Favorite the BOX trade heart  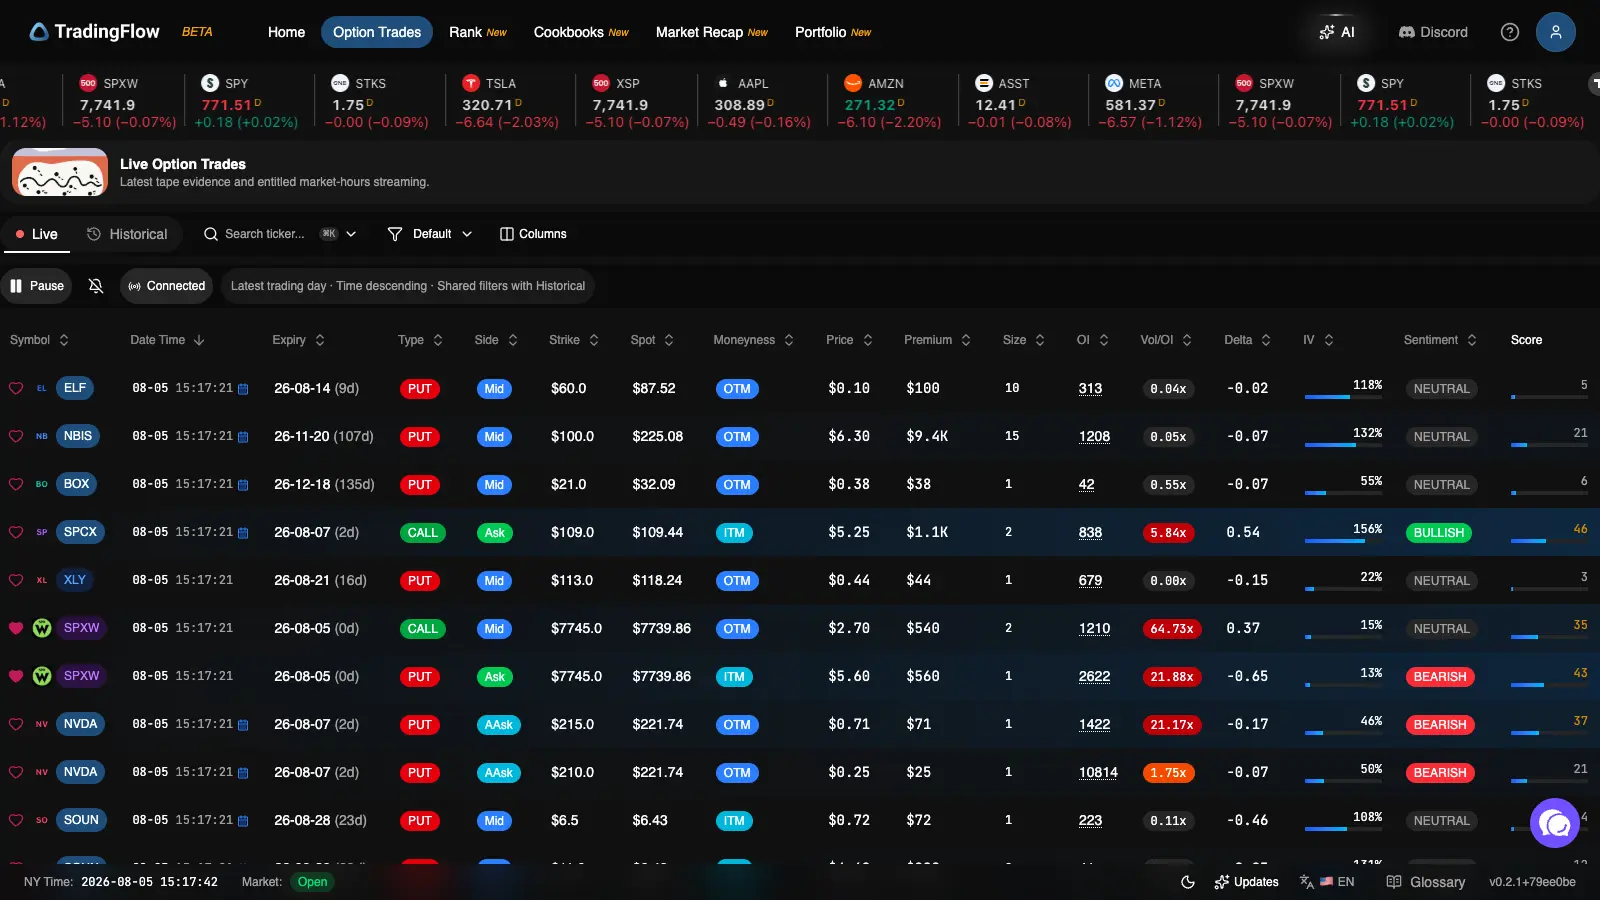[x=16, y=484]
